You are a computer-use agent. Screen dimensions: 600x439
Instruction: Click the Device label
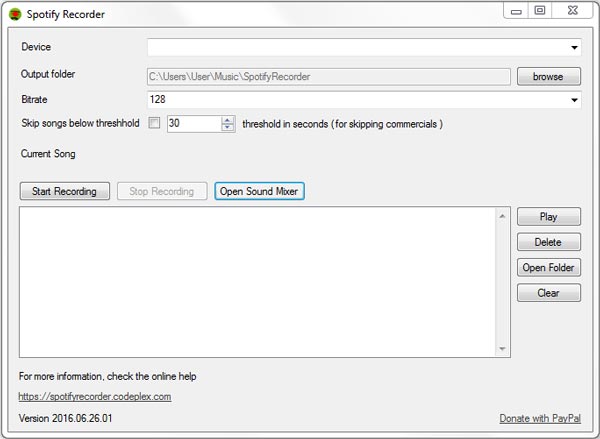click(36, 47)
